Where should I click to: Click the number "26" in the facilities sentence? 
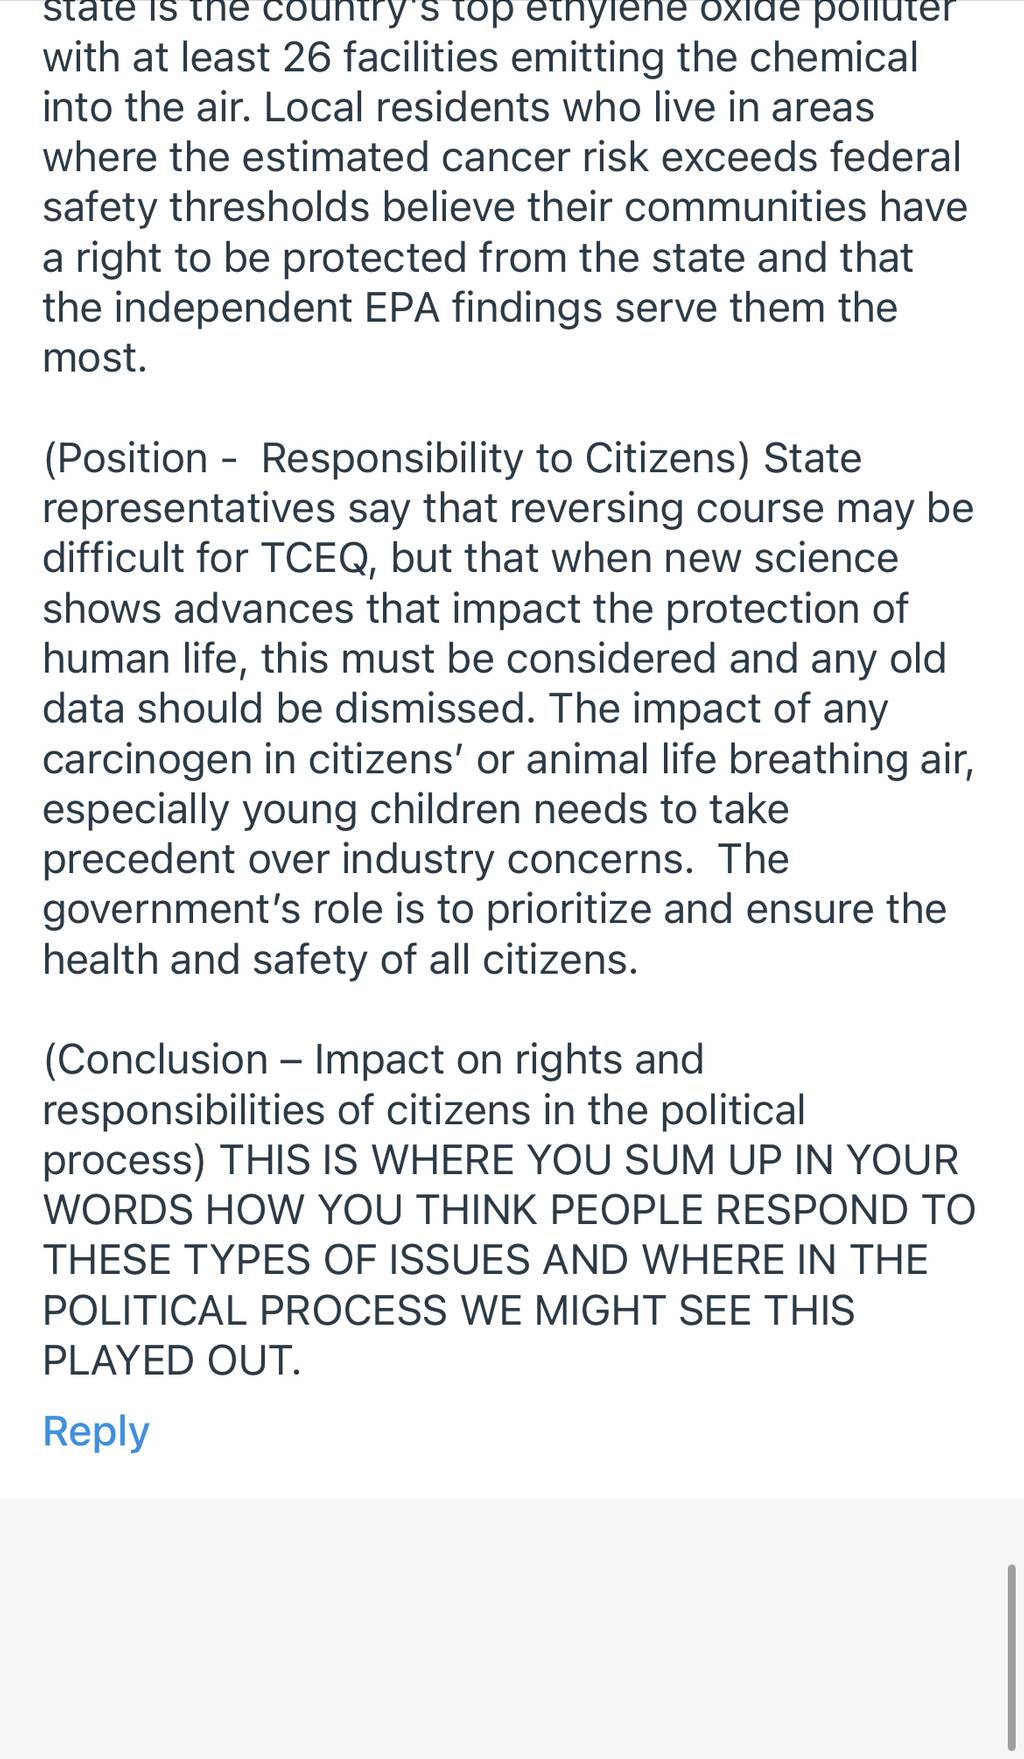(307, 58)
